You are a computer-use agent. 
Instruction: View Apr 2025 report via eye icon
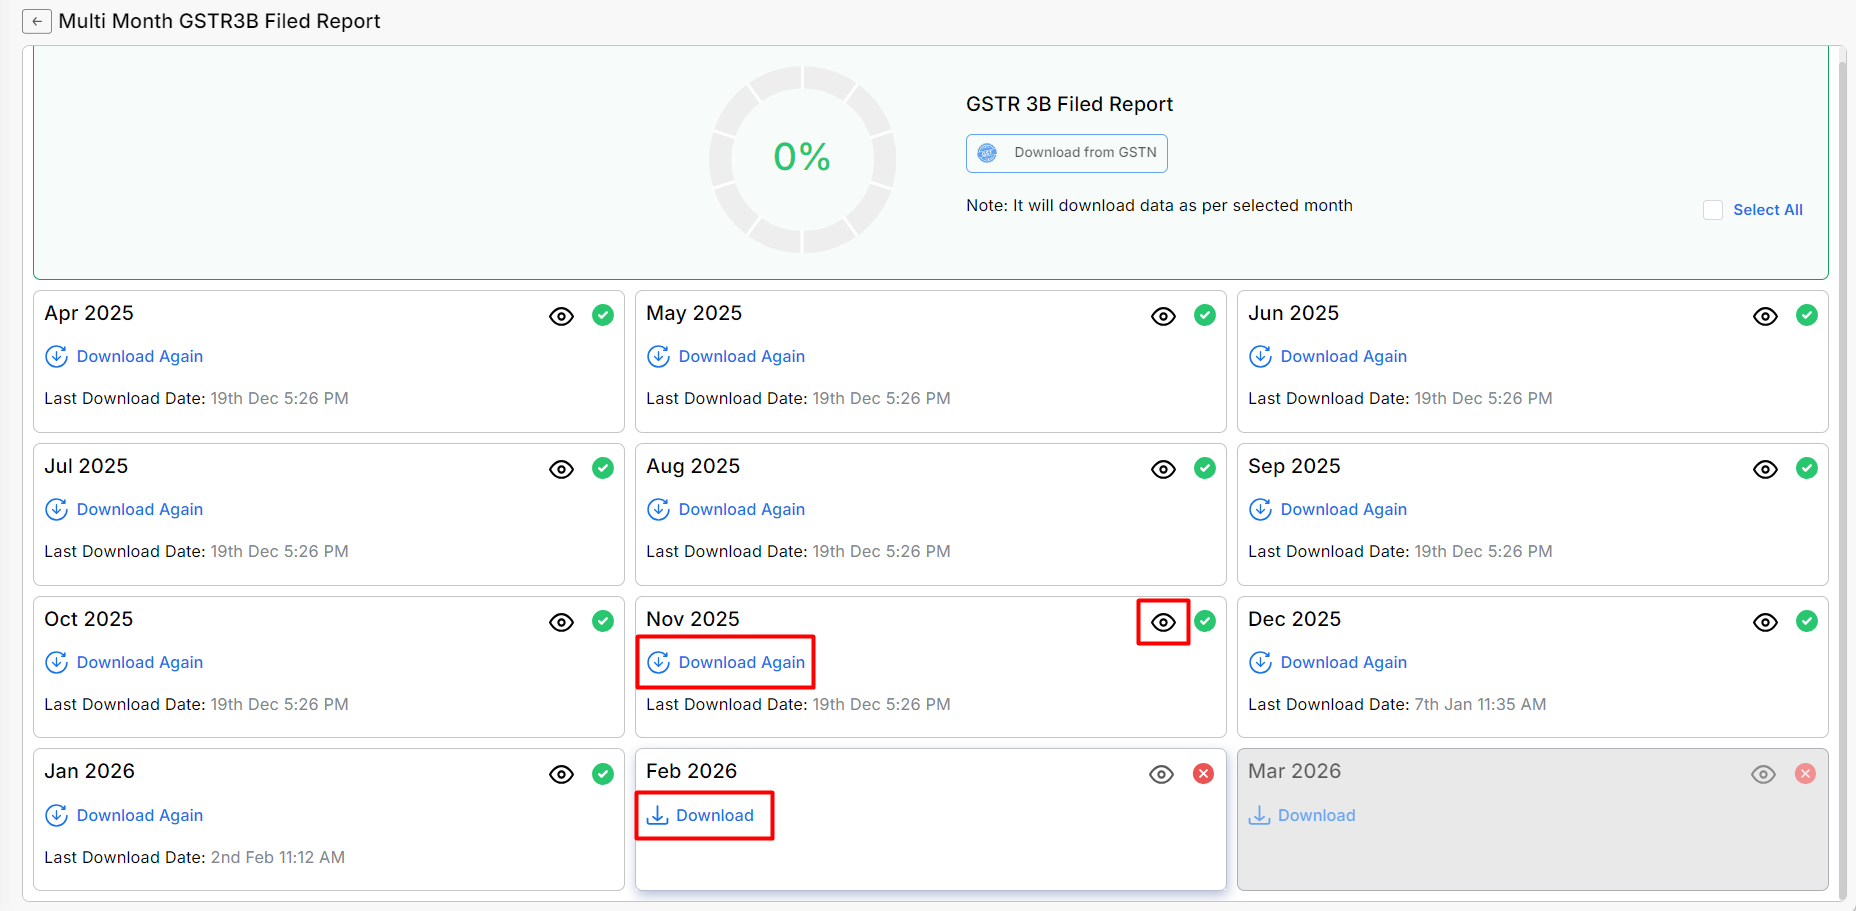click(x=561, y=317)
